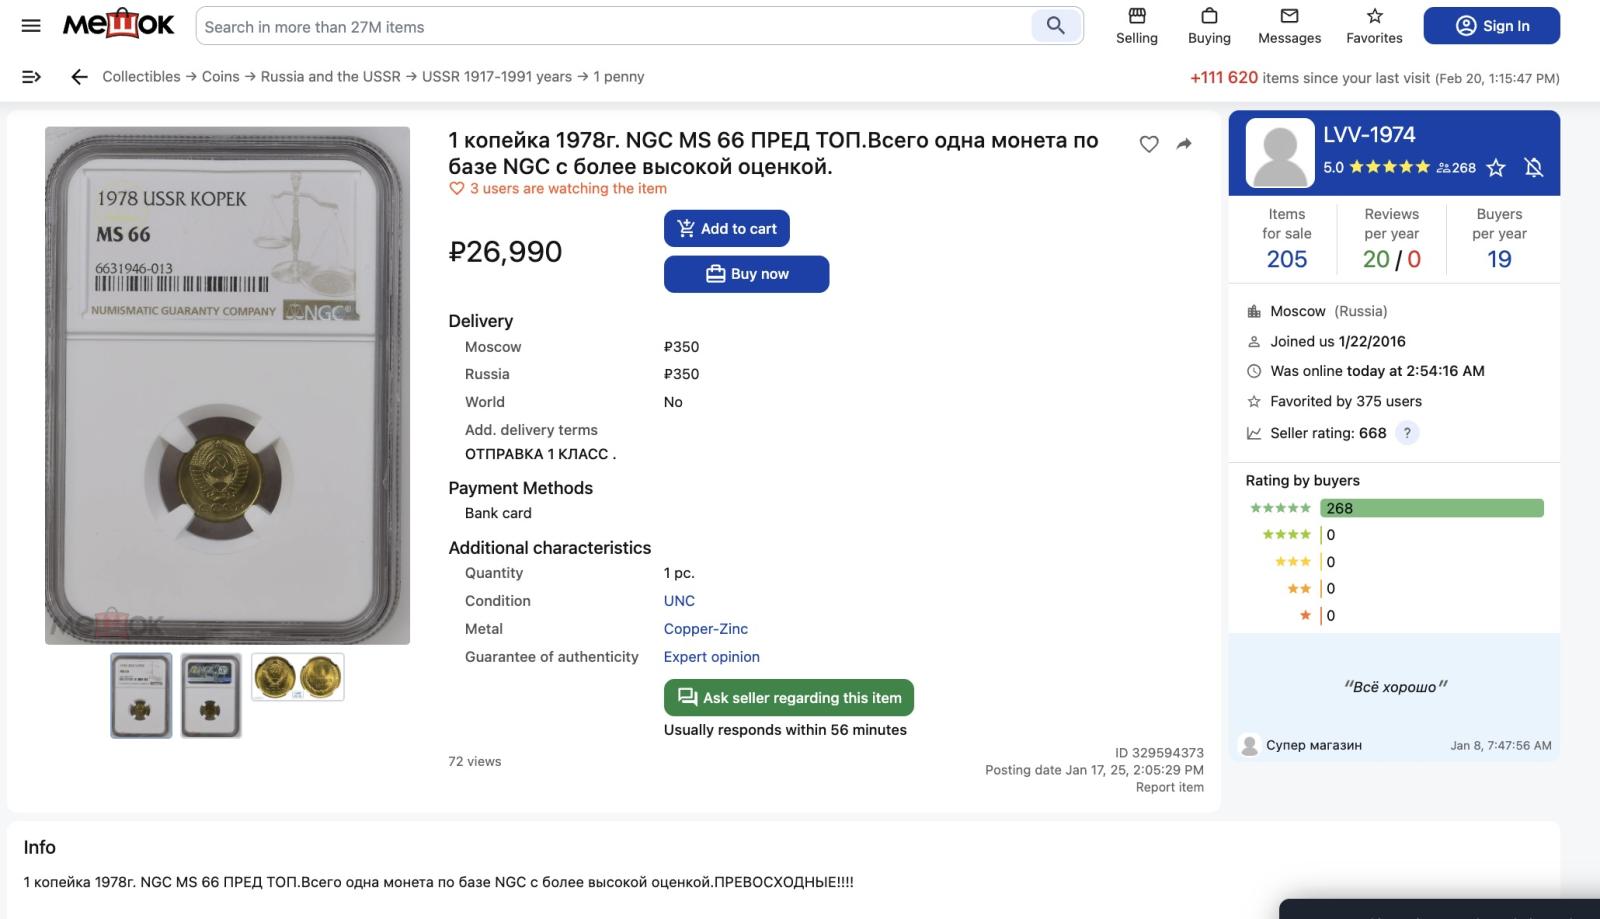Image resolution: width=1600 pixels, height=919 pixels.
Task: Open the Buying section
Action: click(x=1209, y=26)
